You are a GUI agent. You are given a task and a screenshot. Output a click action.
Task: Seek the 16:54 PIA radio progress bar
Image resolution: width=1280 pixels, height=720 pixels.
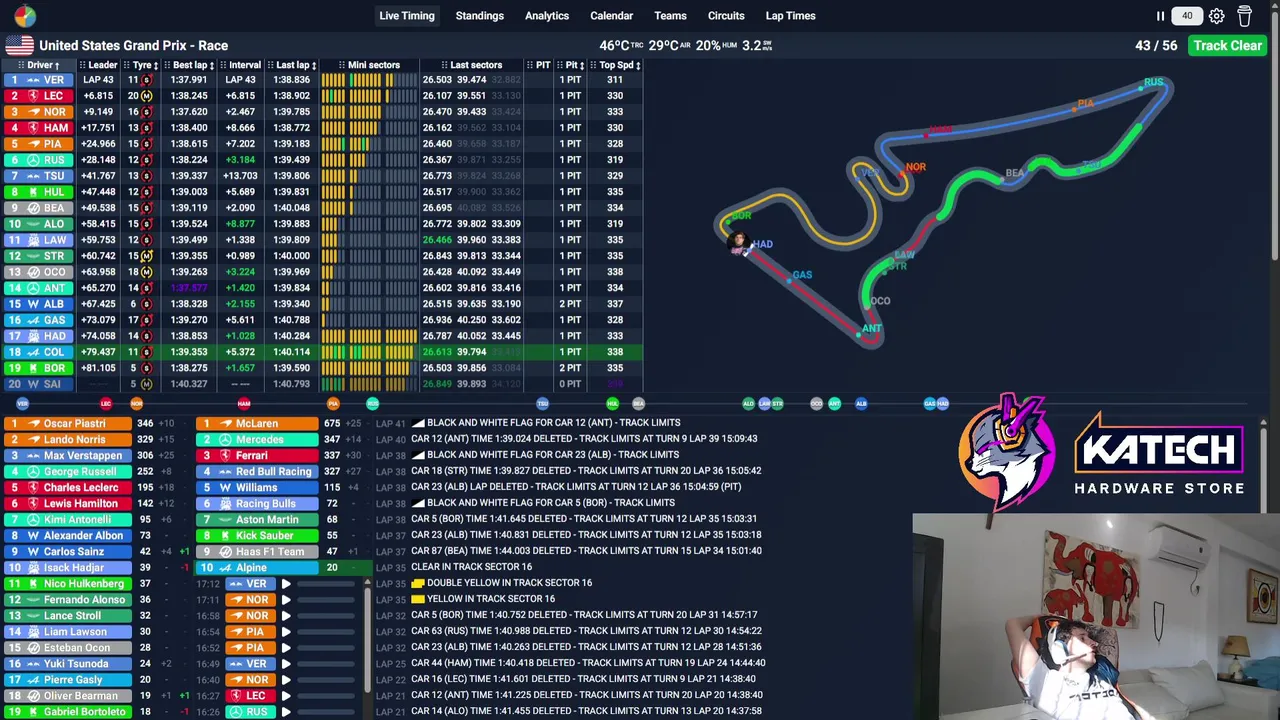[328, 632]
